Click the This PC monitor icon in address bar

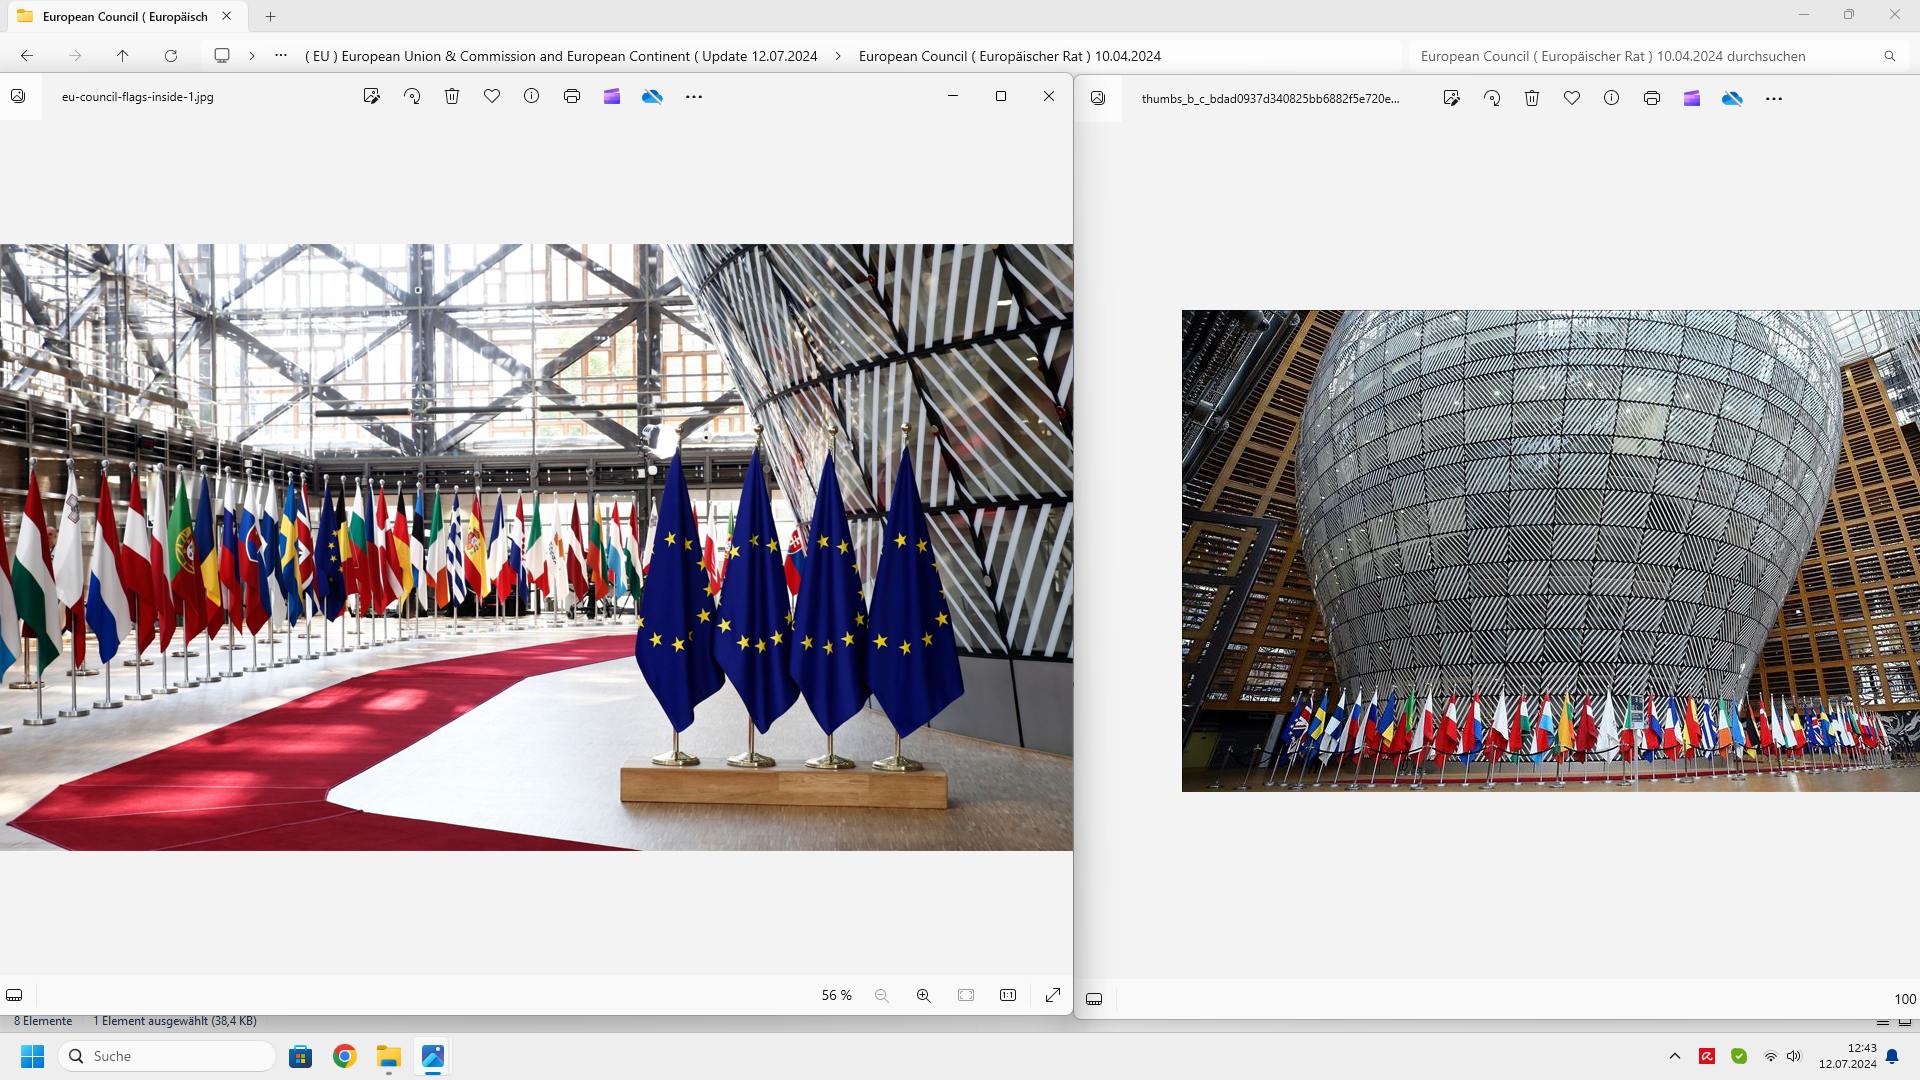click(x=222, y=56)
